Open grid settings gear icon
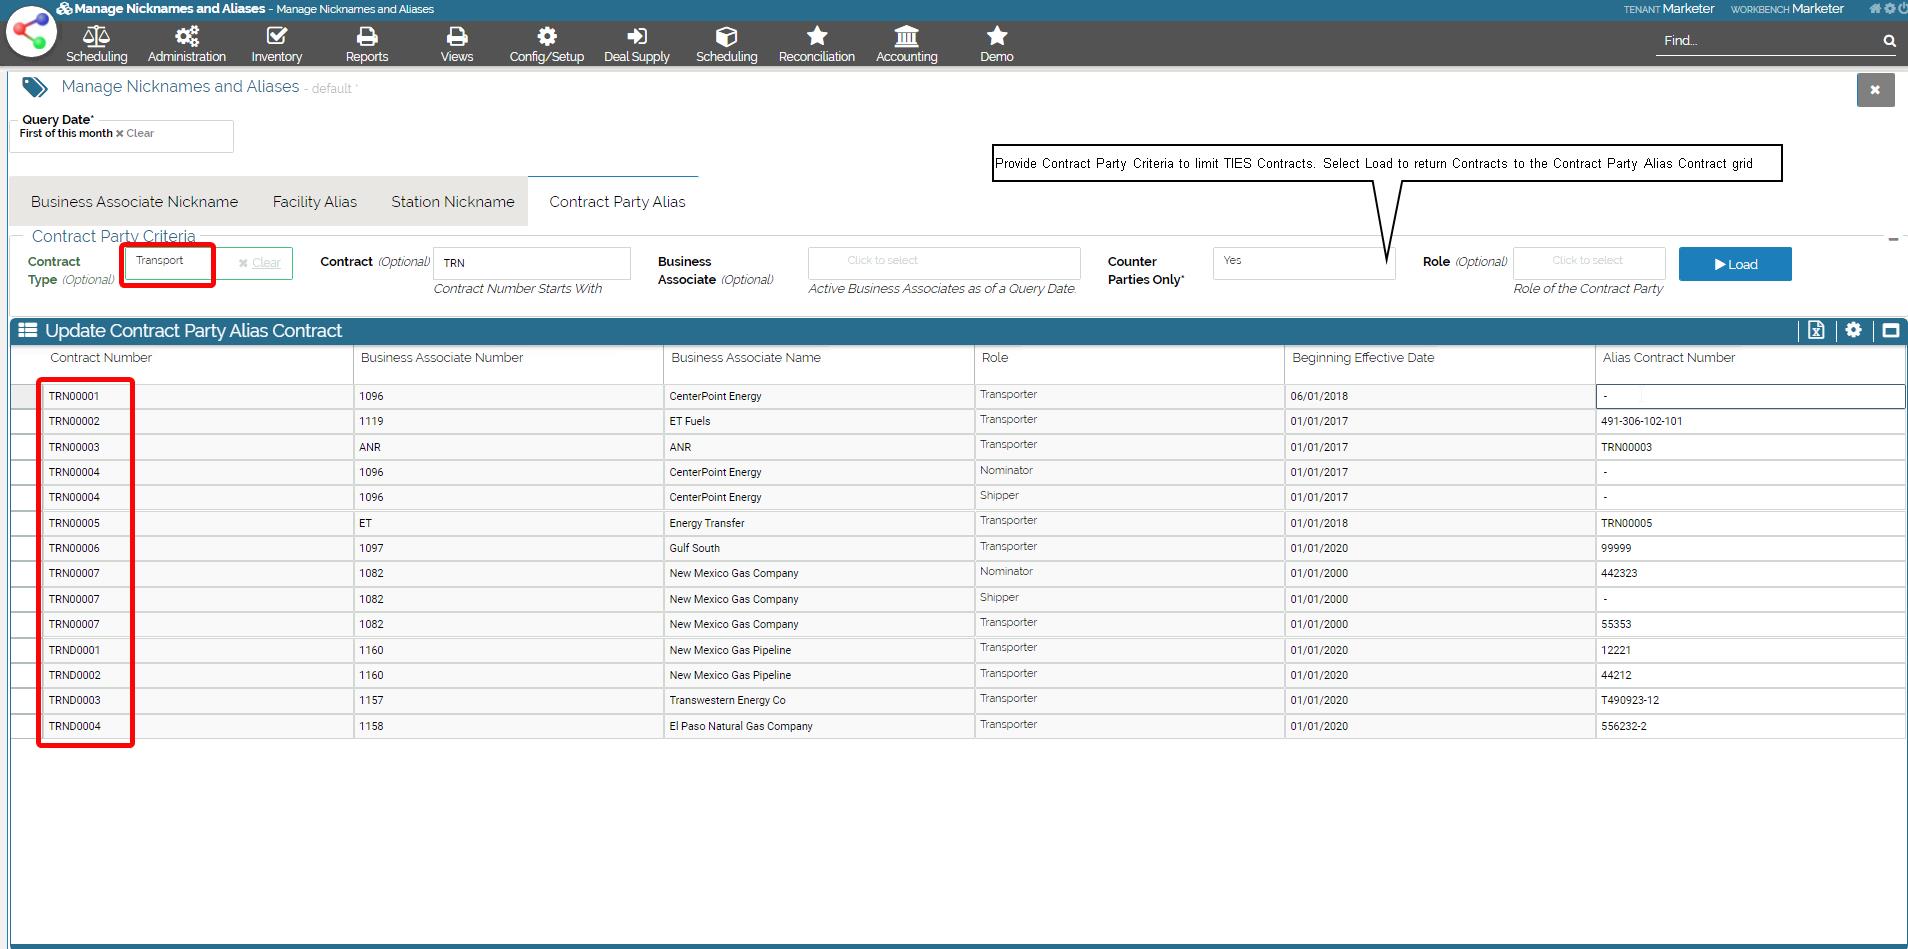The image size is (1908, 949). (x=1853, y=331)
